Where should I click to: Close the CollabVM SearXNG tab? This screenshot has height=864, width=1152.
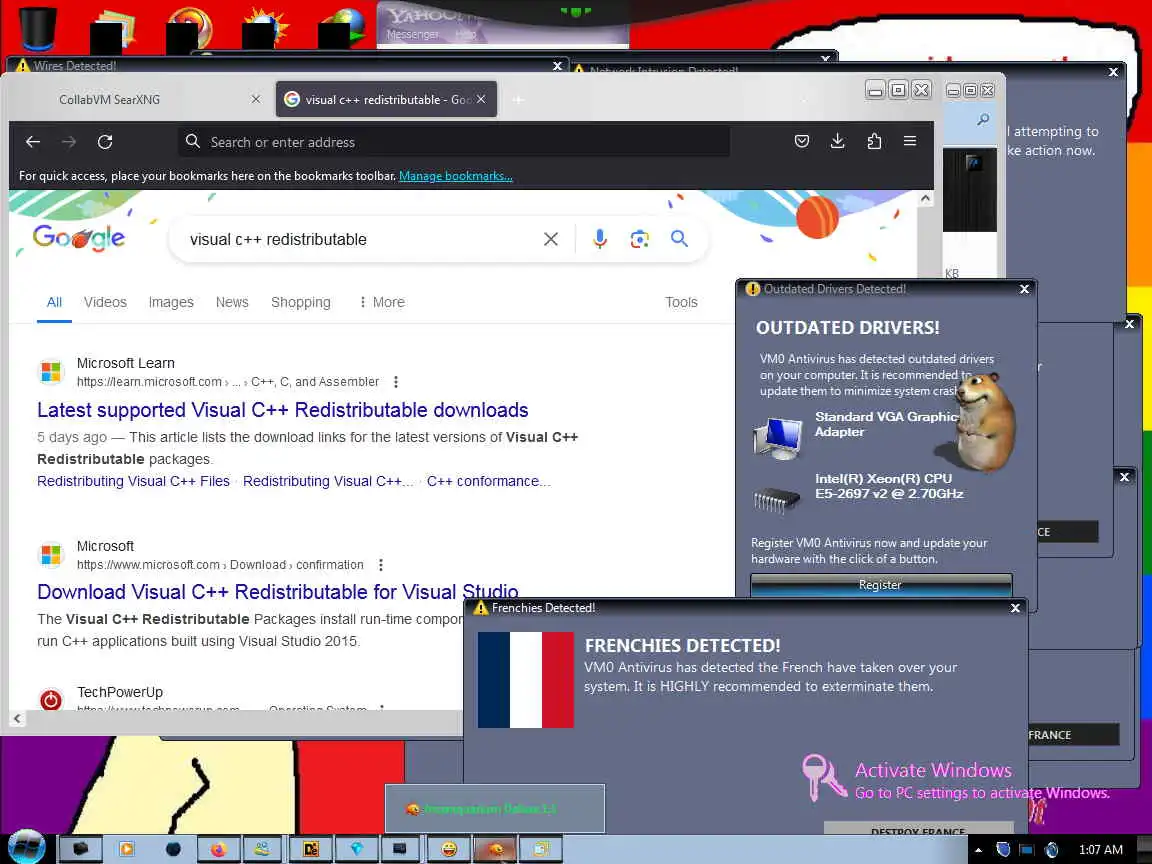256,99
